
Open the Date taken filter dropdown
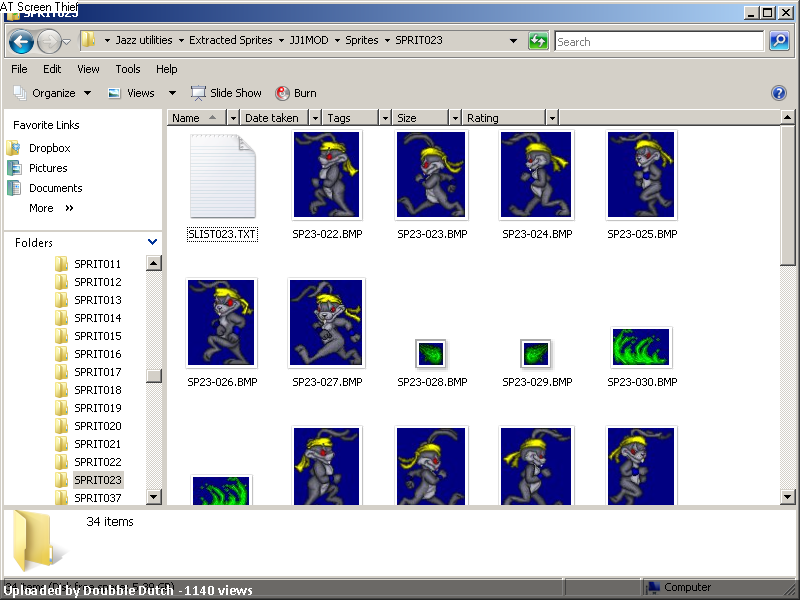point(315,118)
